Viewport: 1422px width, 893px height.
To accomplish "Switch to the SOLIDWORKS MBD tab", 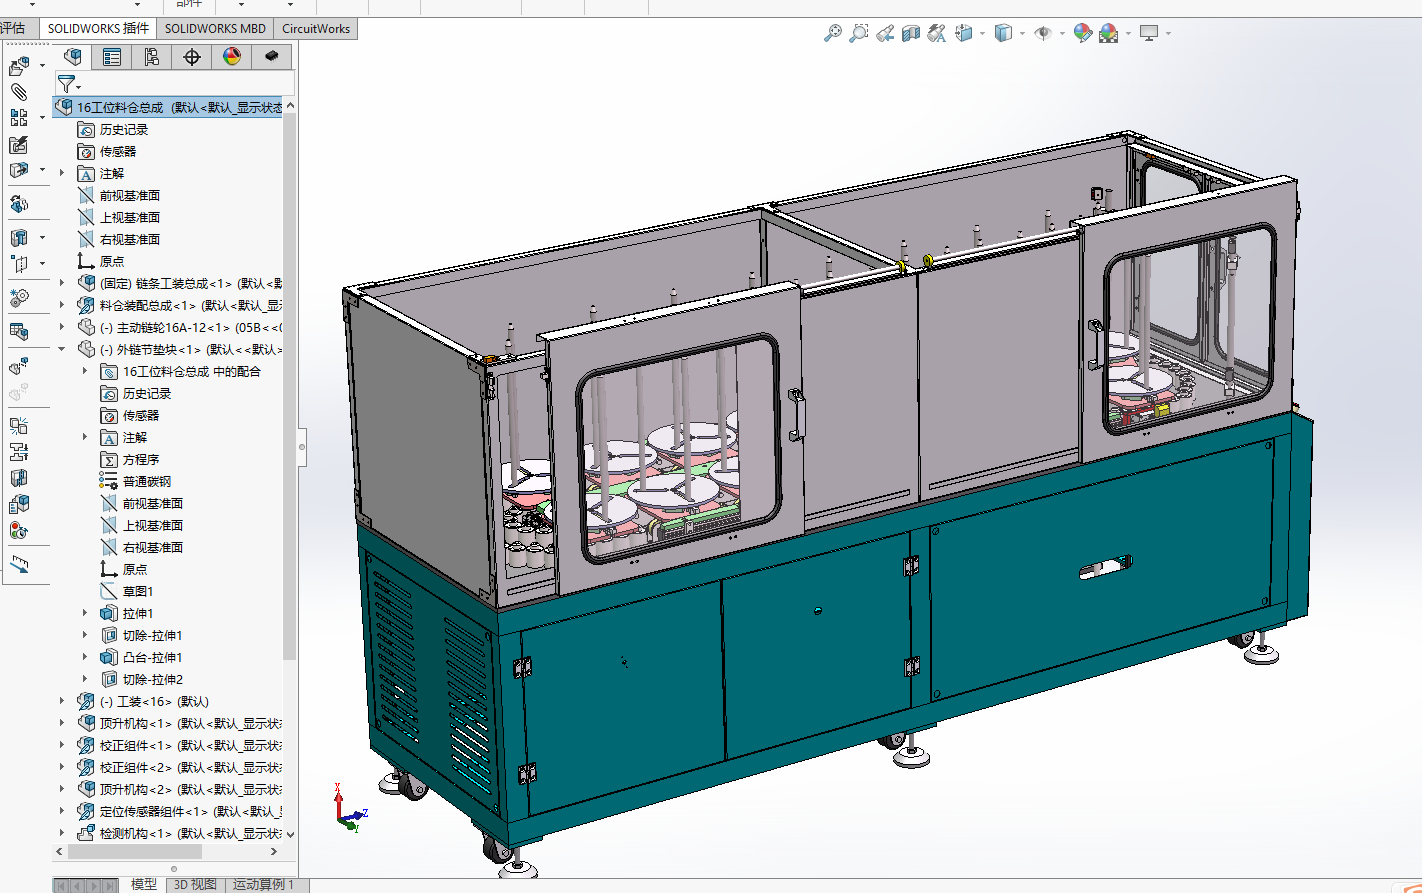I will (215, 29).
